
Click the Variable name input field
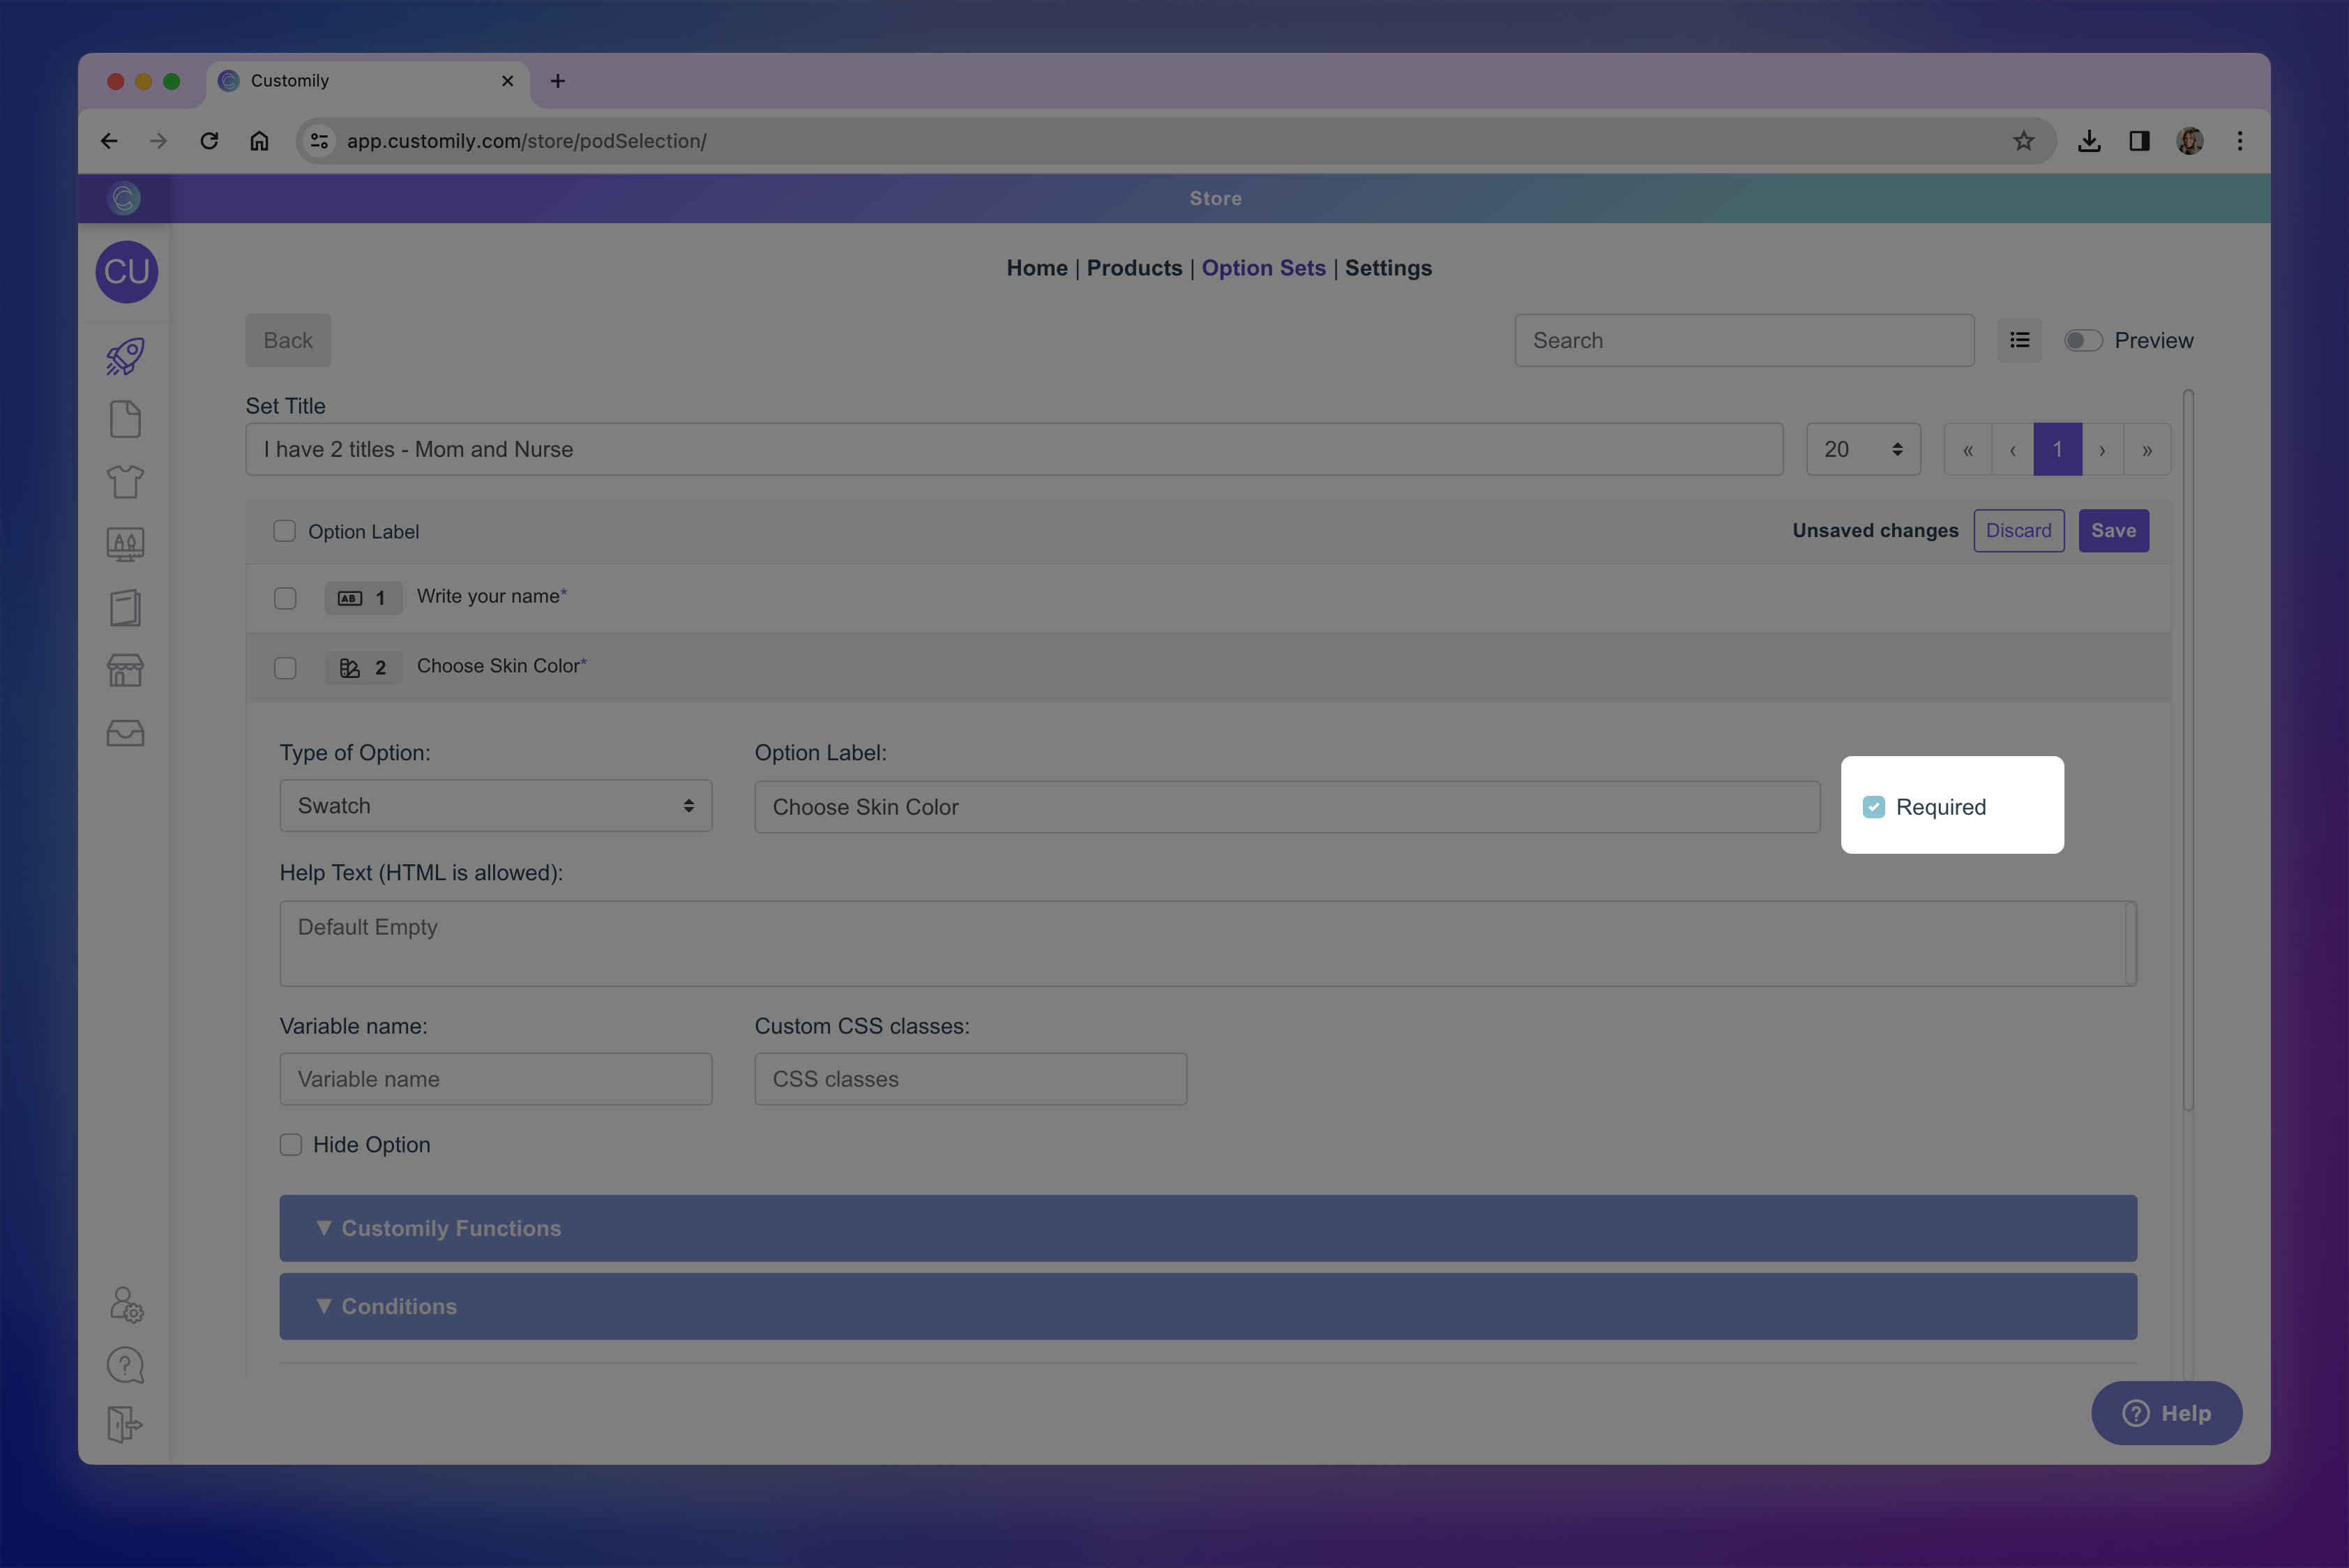495,1079
